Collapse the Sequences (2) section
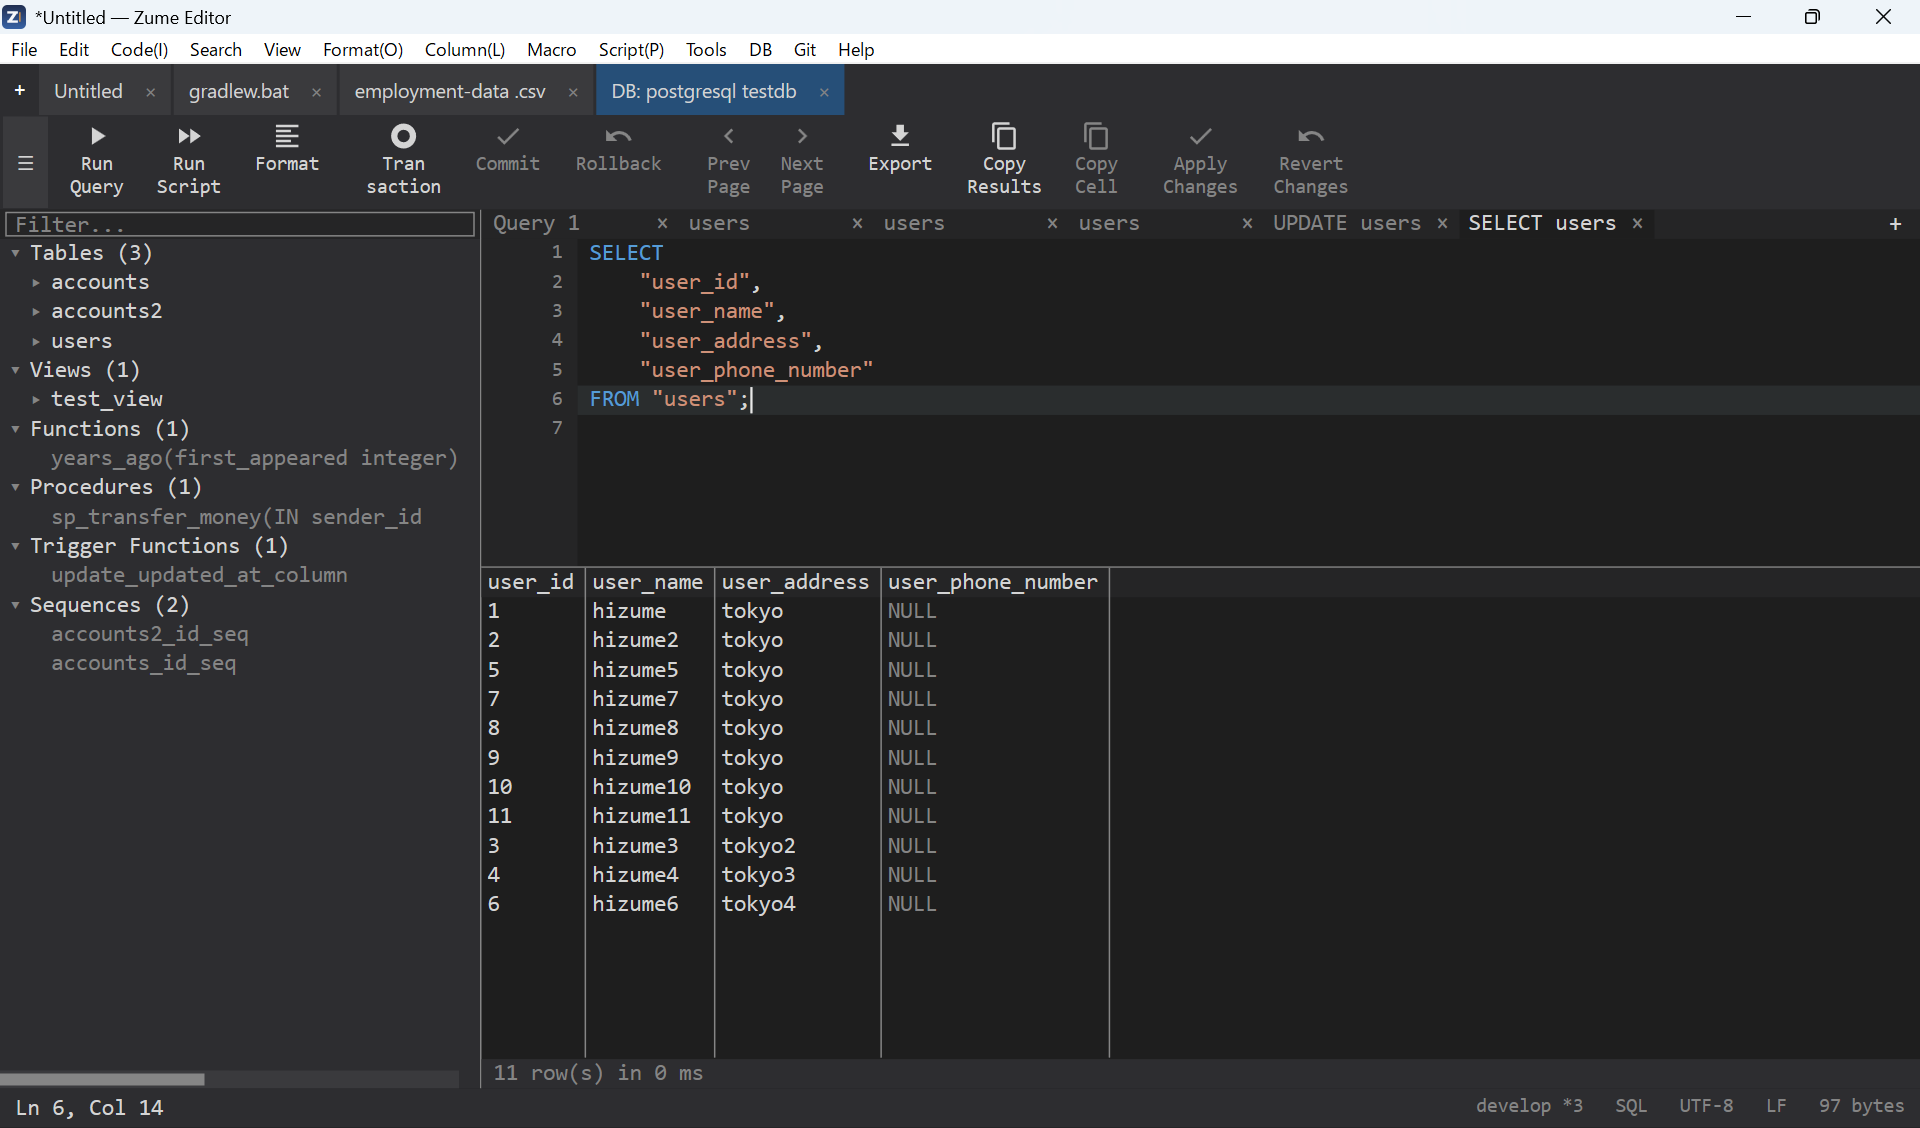This screenshot has width=1920, height=1128. pyautogui.click(x=15, y=605)
